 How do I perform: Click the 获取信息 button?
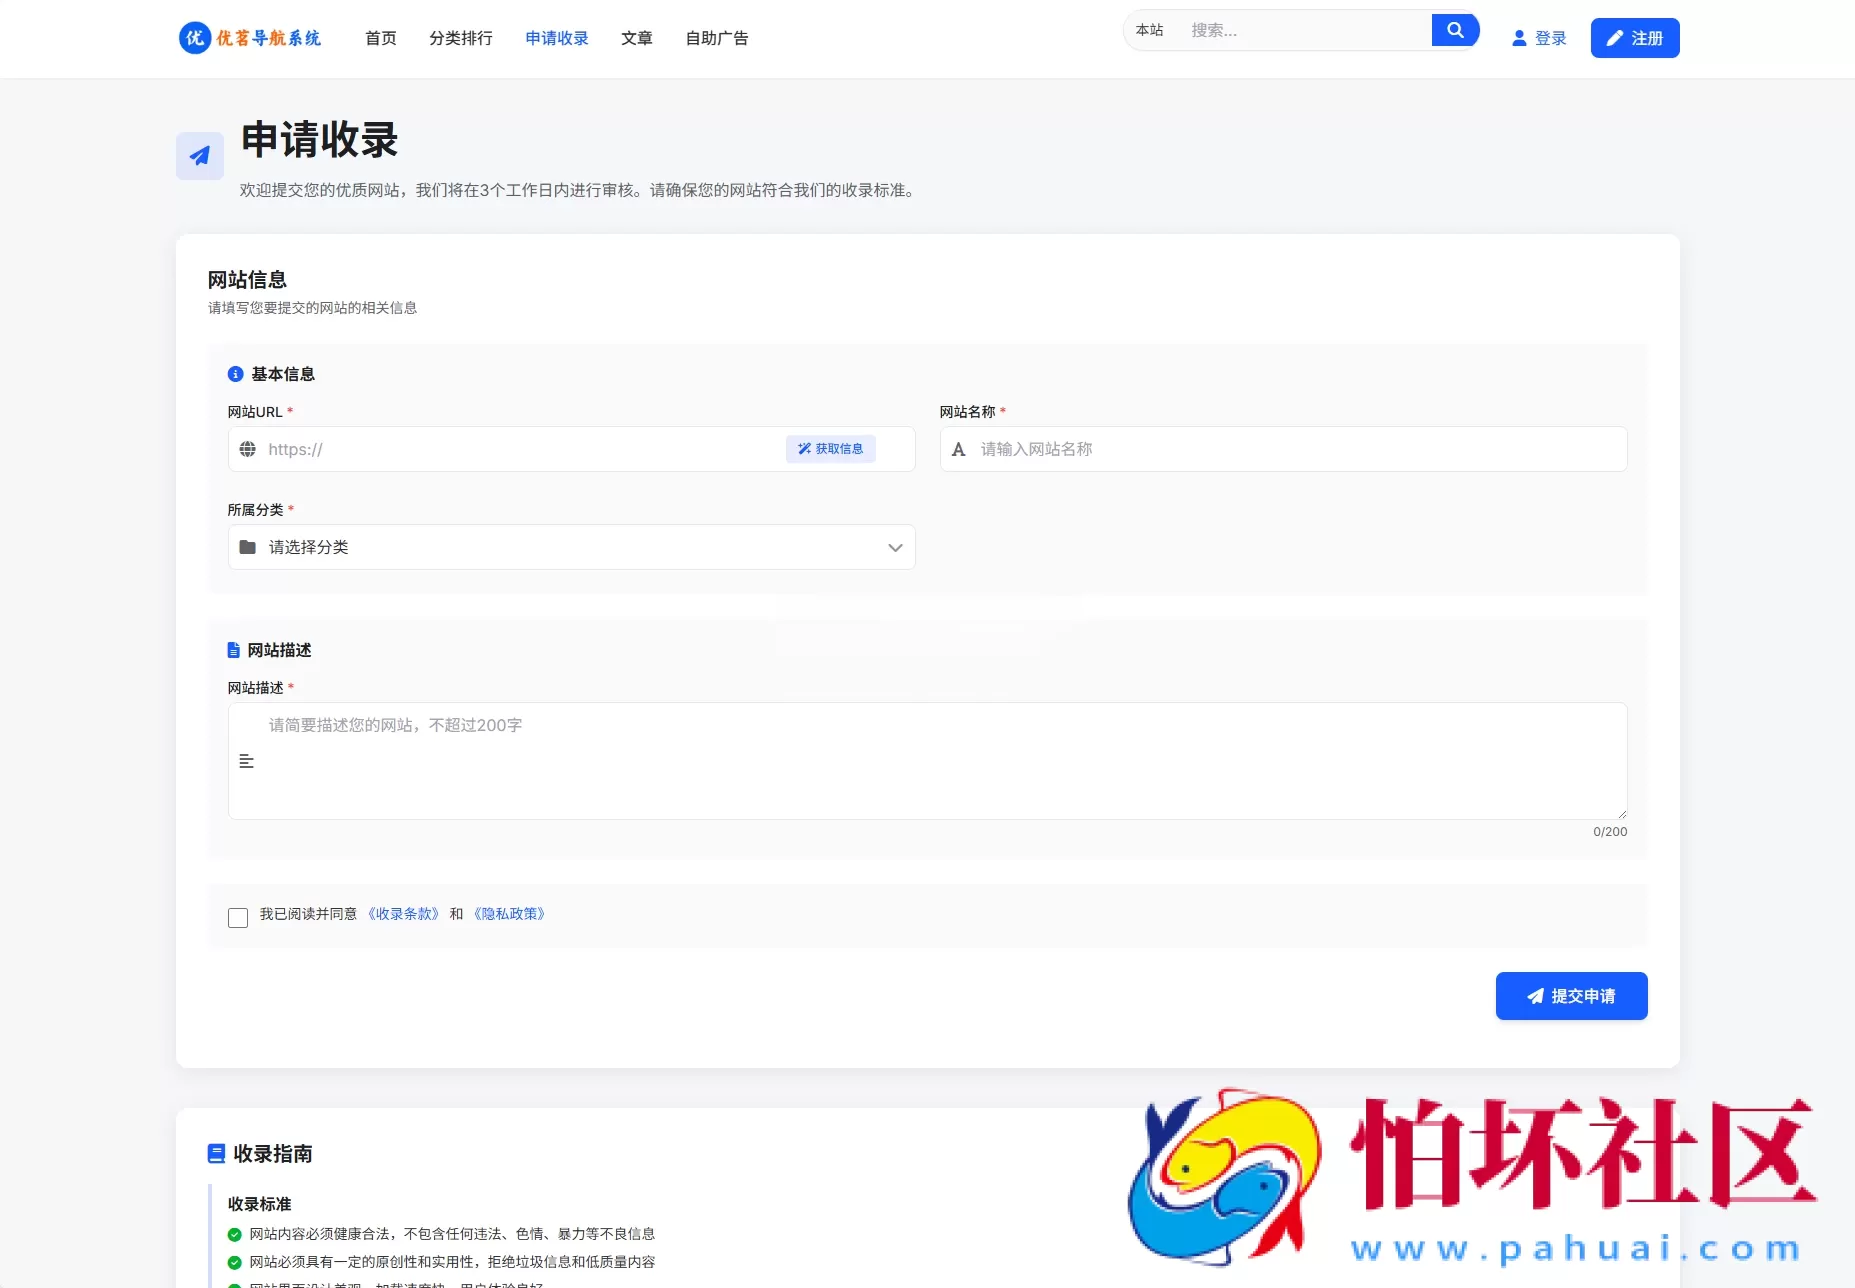[831, 449]
